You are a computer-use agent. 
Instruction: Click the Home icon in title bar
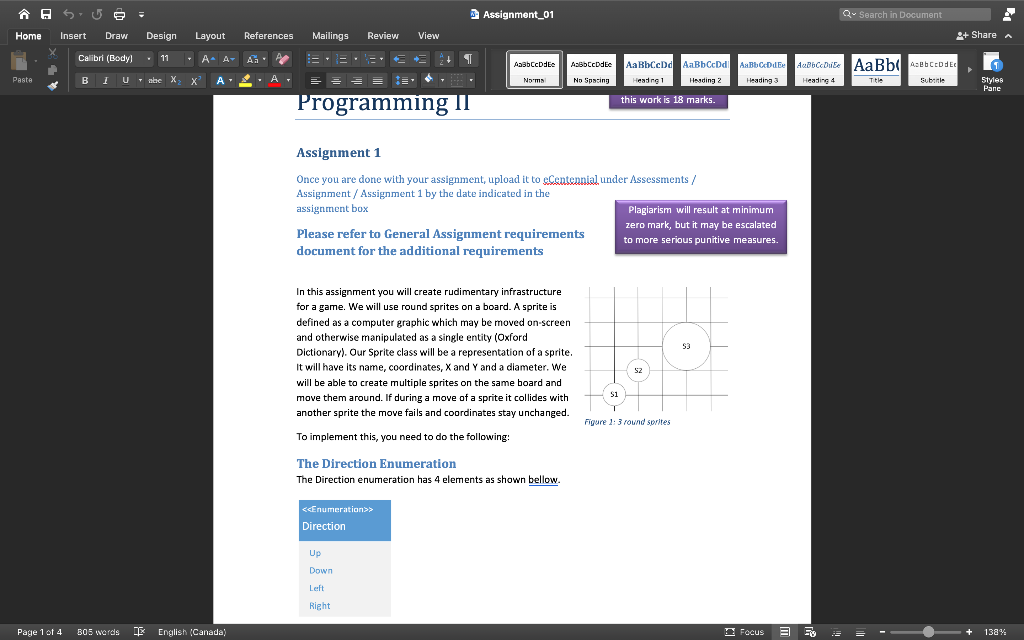(24, 14)
